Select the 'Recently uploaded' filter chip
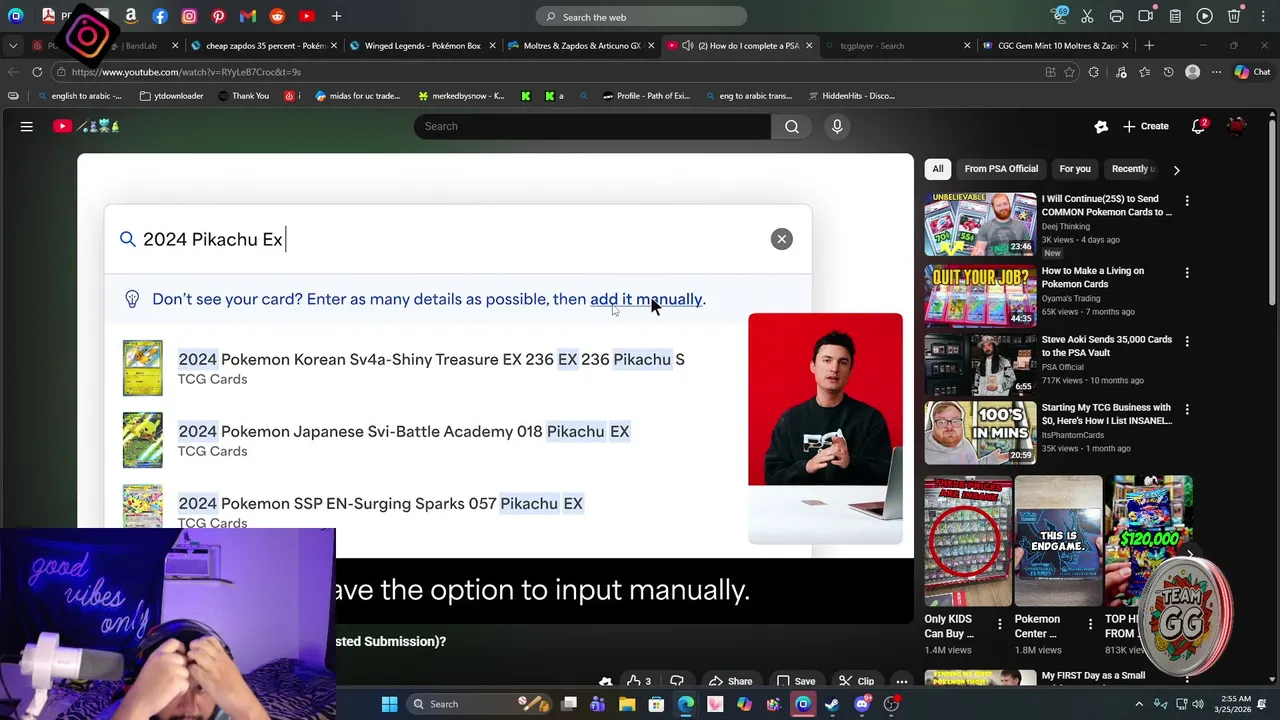 click(1132, 169)
